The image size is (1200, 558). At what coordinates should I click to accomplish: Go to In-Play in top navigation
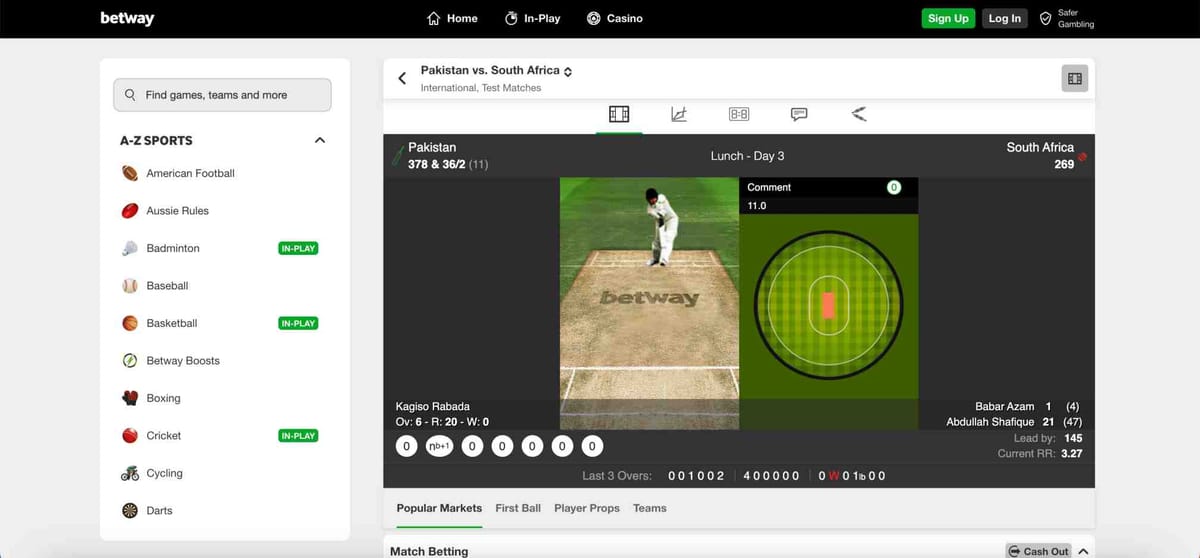[532, 18]
